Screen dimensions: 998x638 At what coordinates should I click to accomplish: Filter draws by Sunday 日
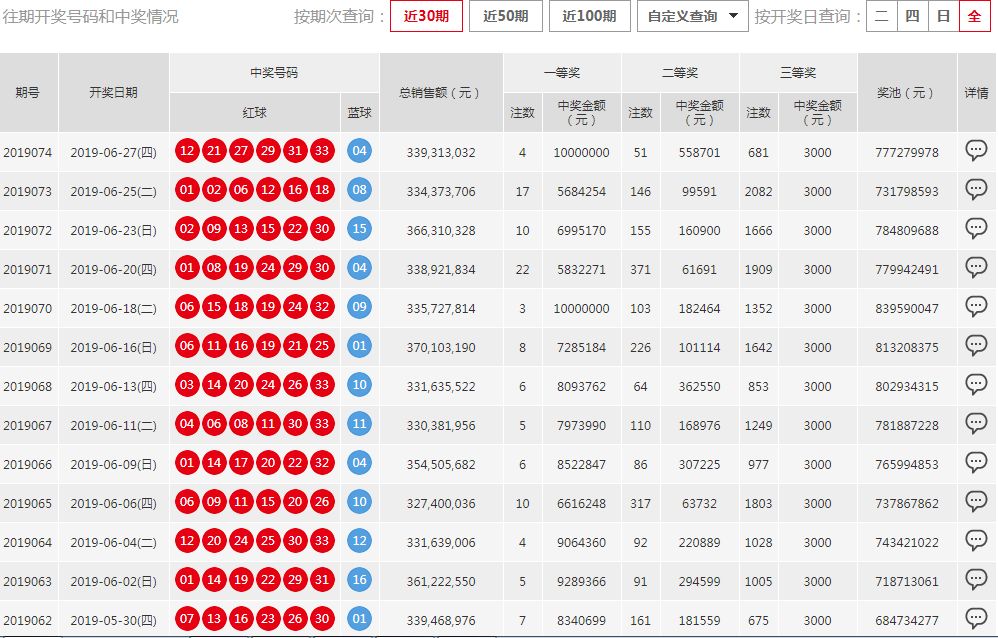click(943, 16)
